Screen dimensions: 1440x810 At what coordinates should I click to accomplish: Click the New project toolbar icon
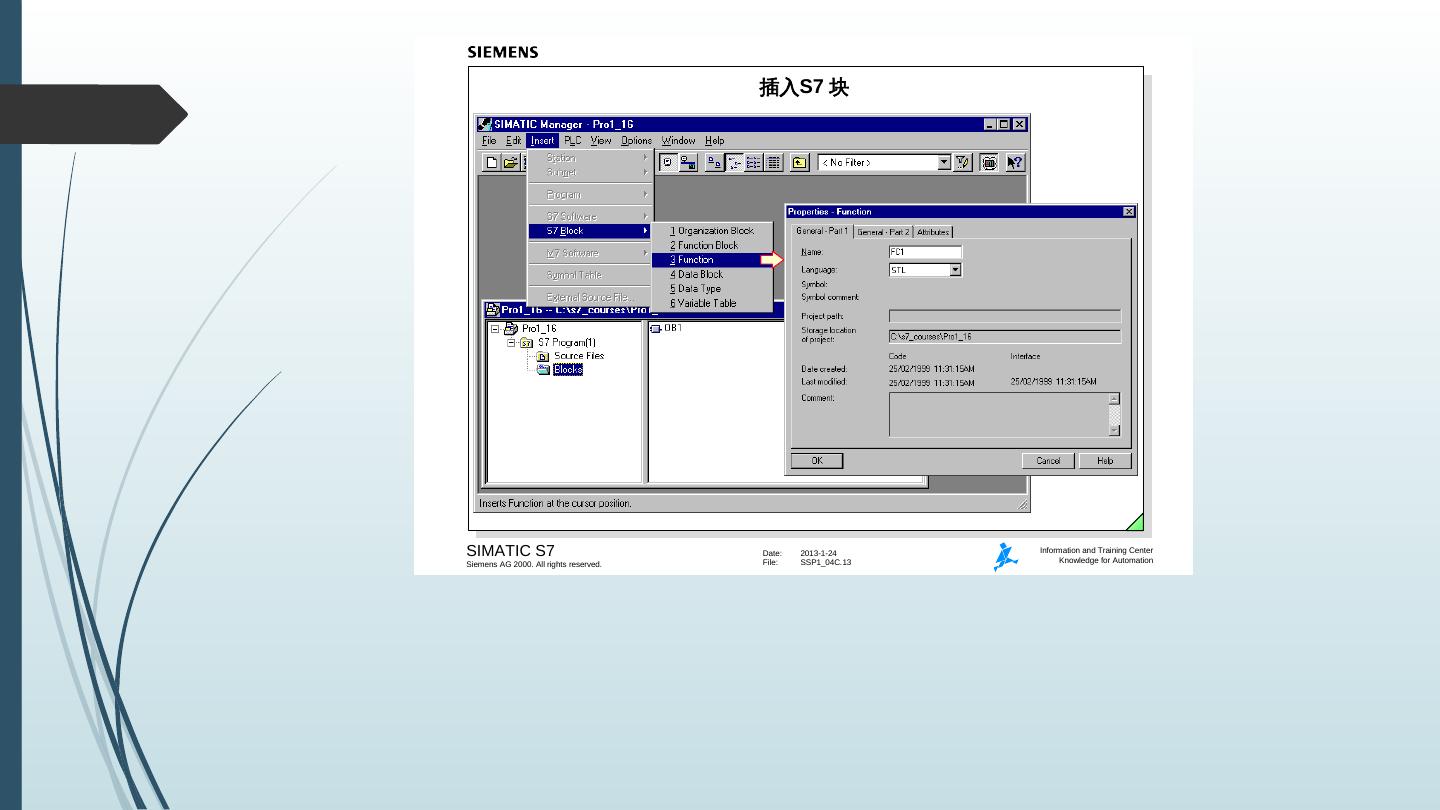point(492,163)
